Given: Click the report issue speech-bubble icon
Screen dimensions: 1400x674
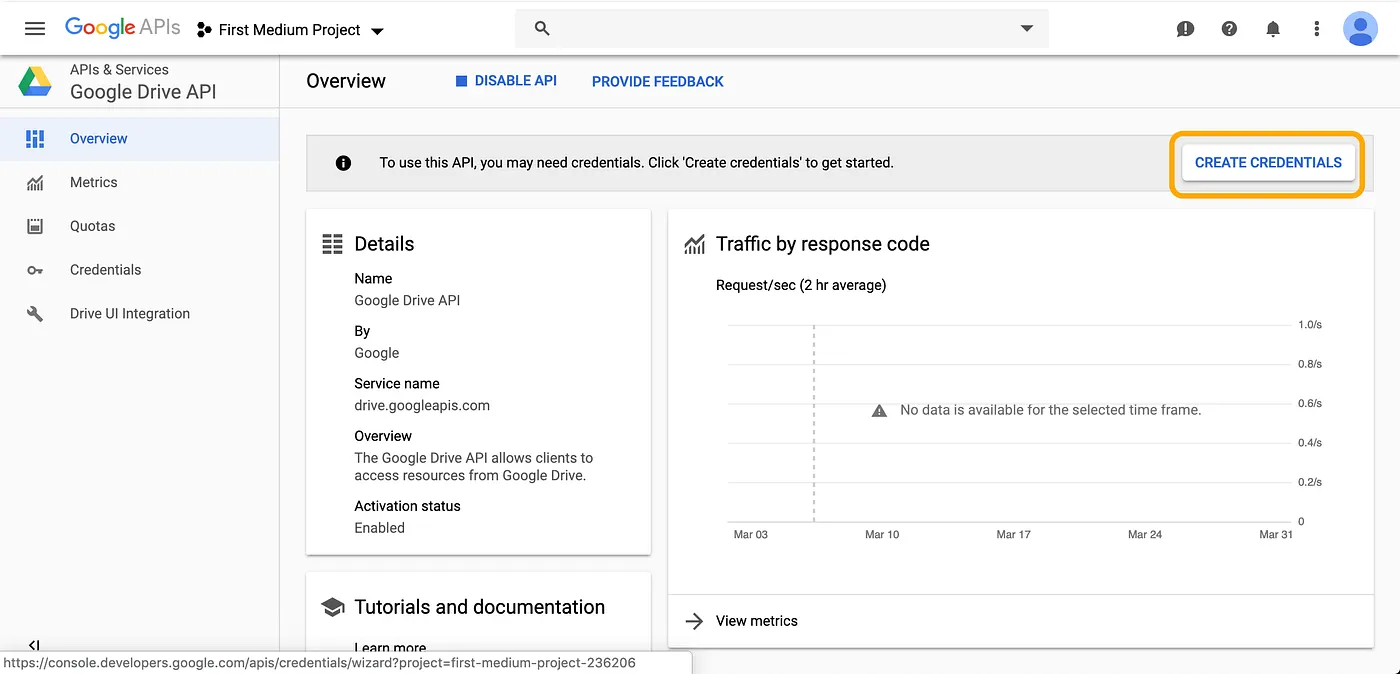Looking at the screenshot, I should 1185,29.
